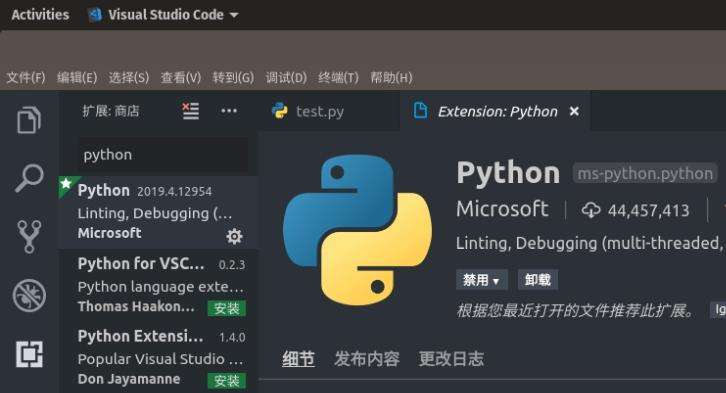Close the Extension: Python tab
Screen dimensions: 726x393
click(574, 111)
